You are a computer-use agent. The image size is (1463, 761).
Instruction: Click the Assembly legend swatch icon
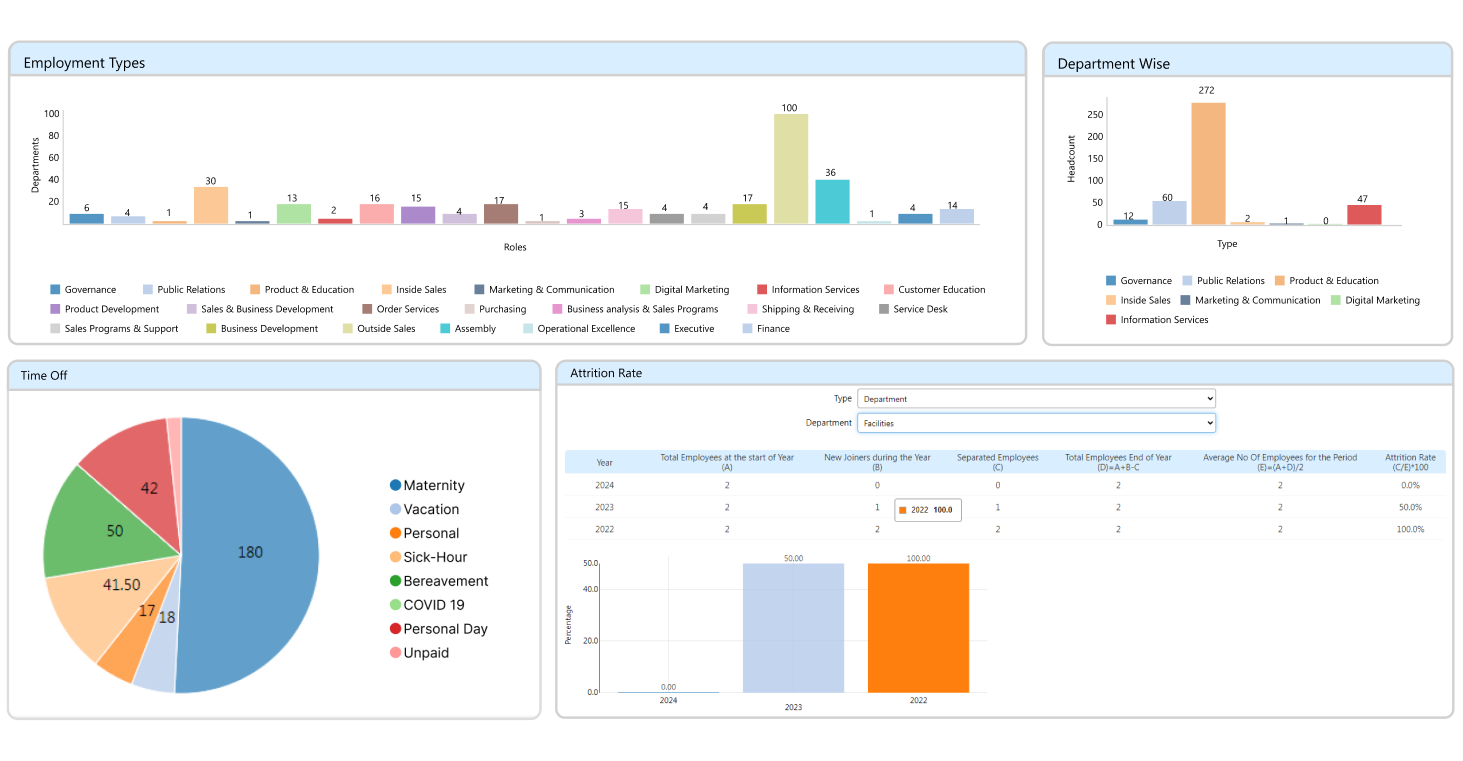click(445, 329)
